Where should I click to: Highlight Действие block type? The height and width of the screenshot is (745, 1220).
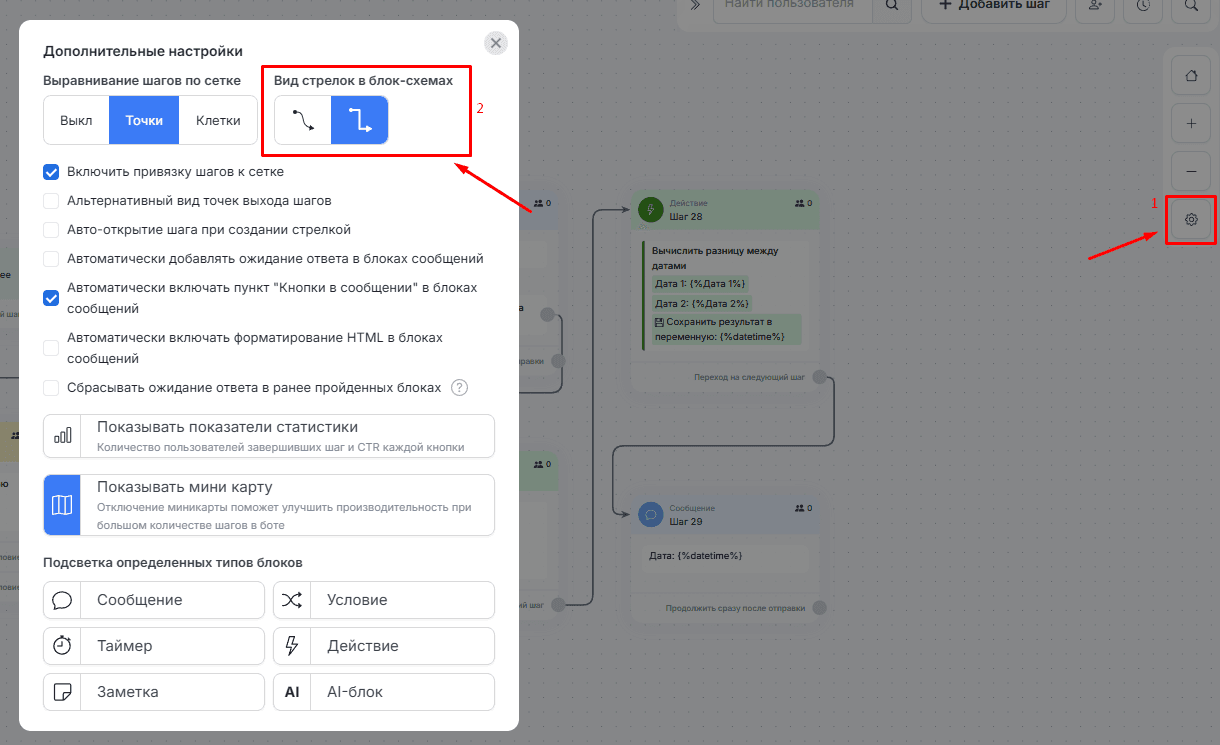coord(384,646)
